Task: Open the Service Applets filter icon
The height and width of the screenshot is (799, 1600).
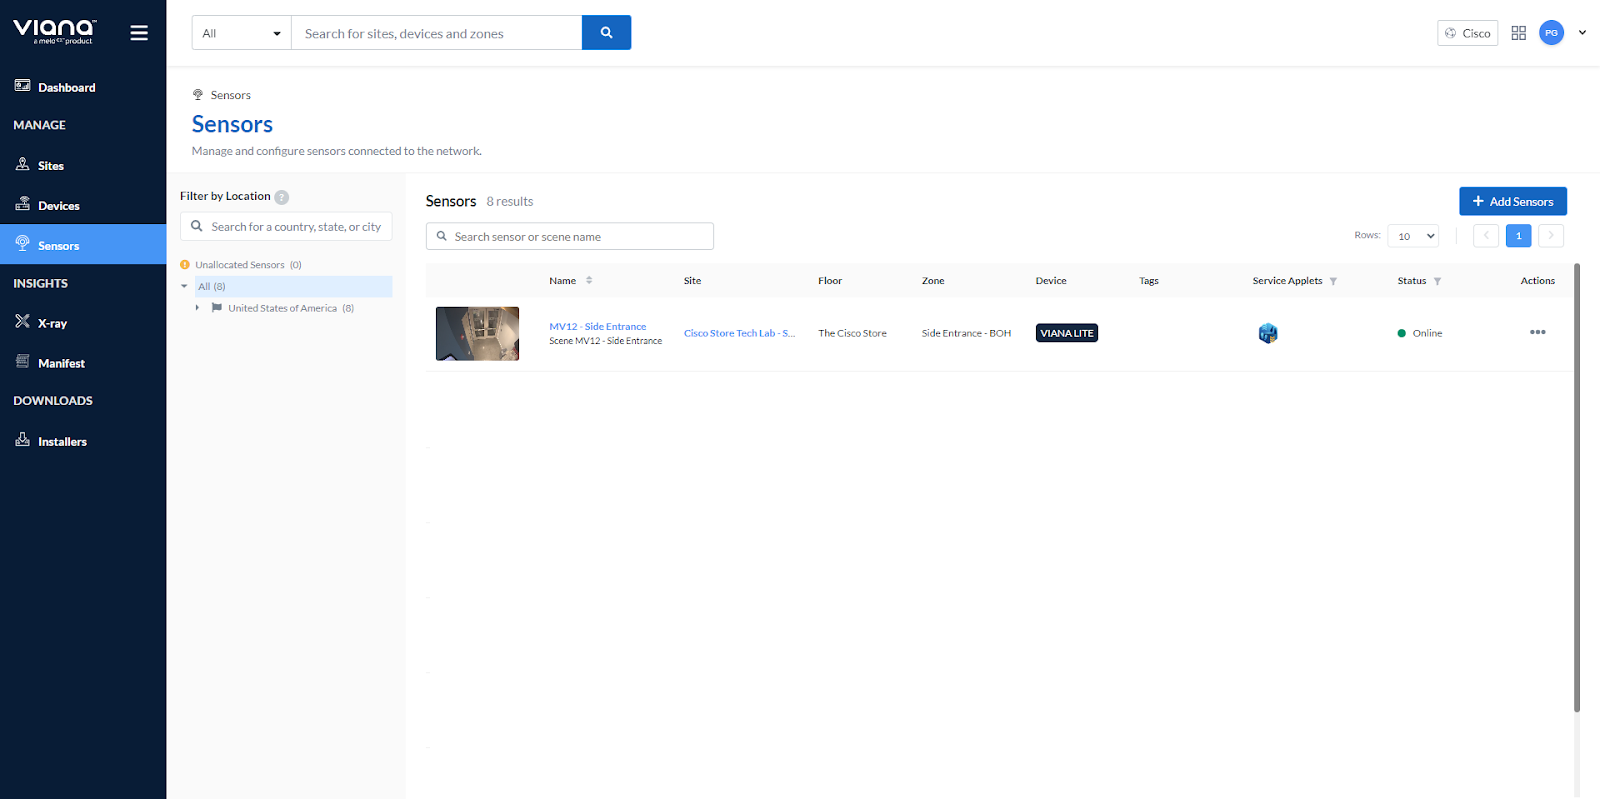Action: (1333, 282)
